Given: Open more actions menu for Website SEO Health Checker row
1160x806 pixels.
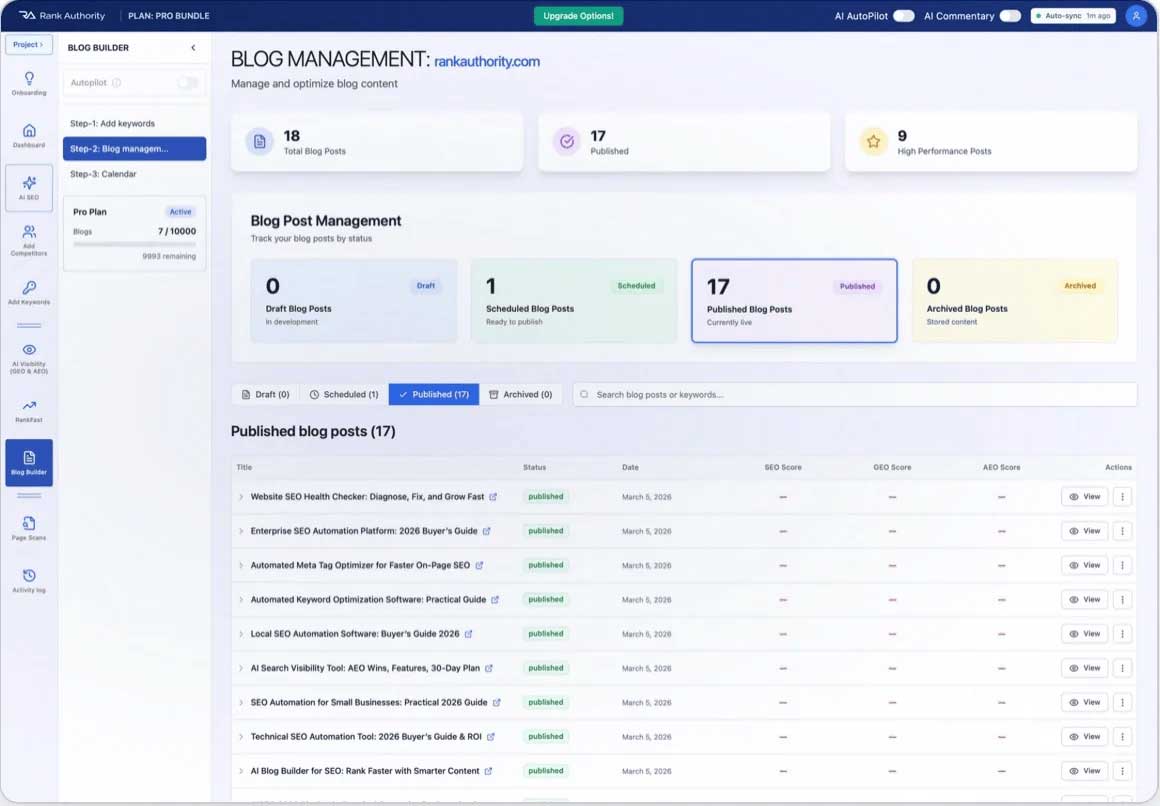Looking at the screenshot, I should [1122, 497].
